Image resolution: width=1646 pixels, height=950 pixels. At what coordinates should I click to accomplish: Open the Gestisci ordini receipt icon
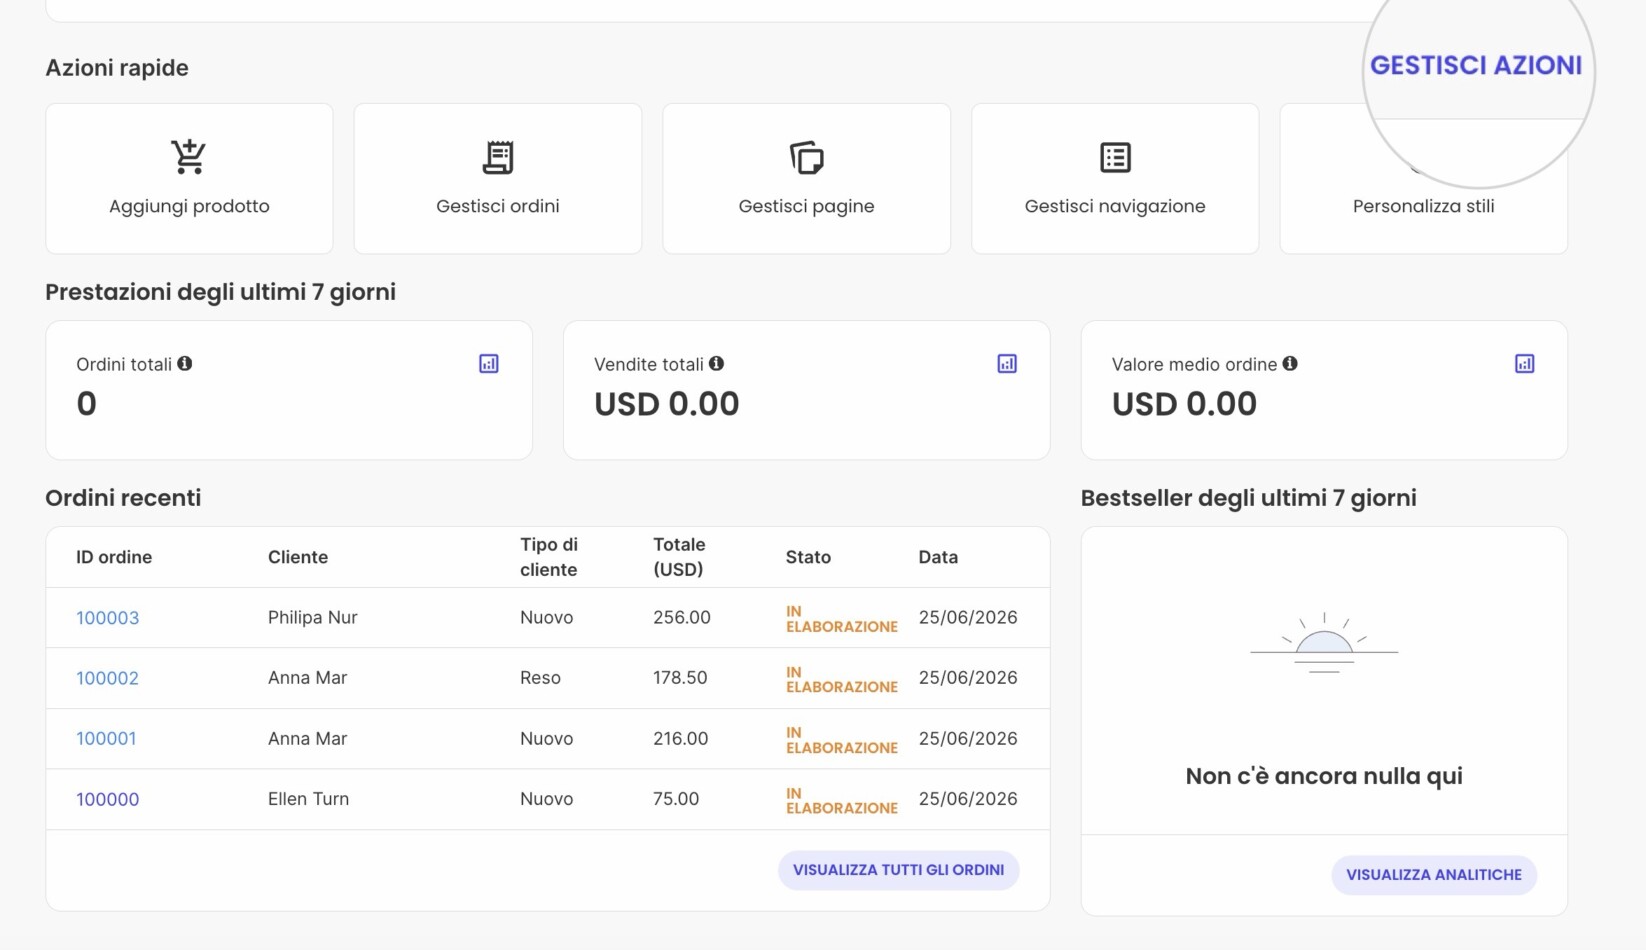498,157
